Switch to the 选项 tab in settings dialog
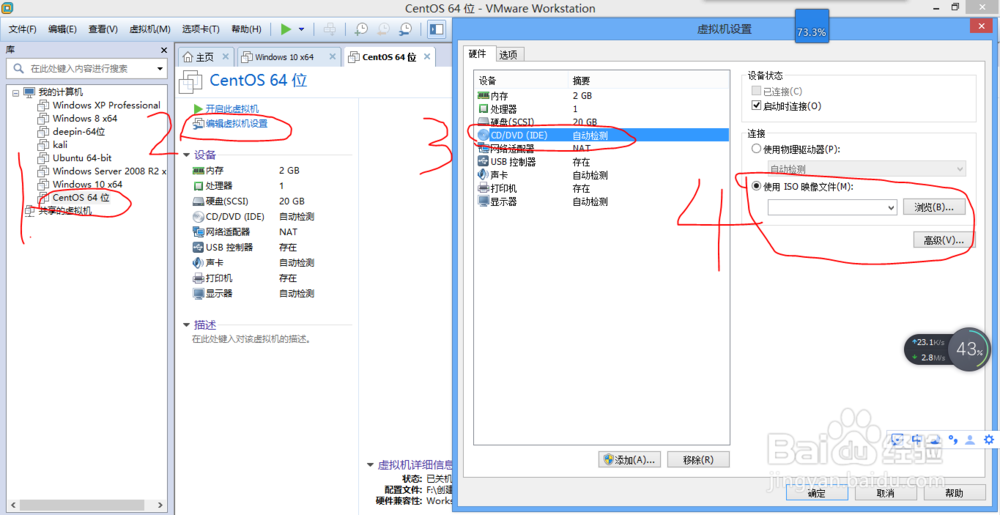Image resolution: width=1000 pixels, height=515 pixels. [508, 55]
